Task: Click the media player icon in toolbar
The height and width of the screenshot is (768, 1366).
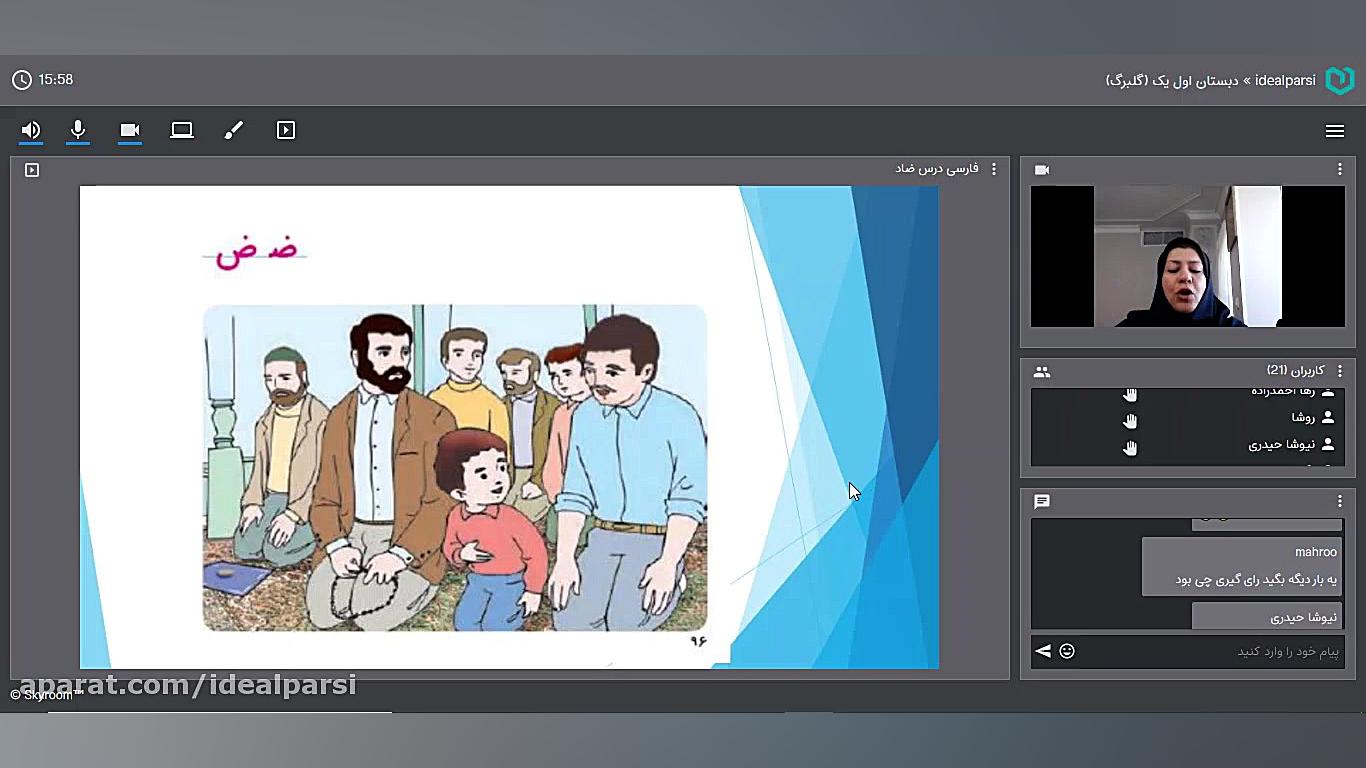Action: 286,130
